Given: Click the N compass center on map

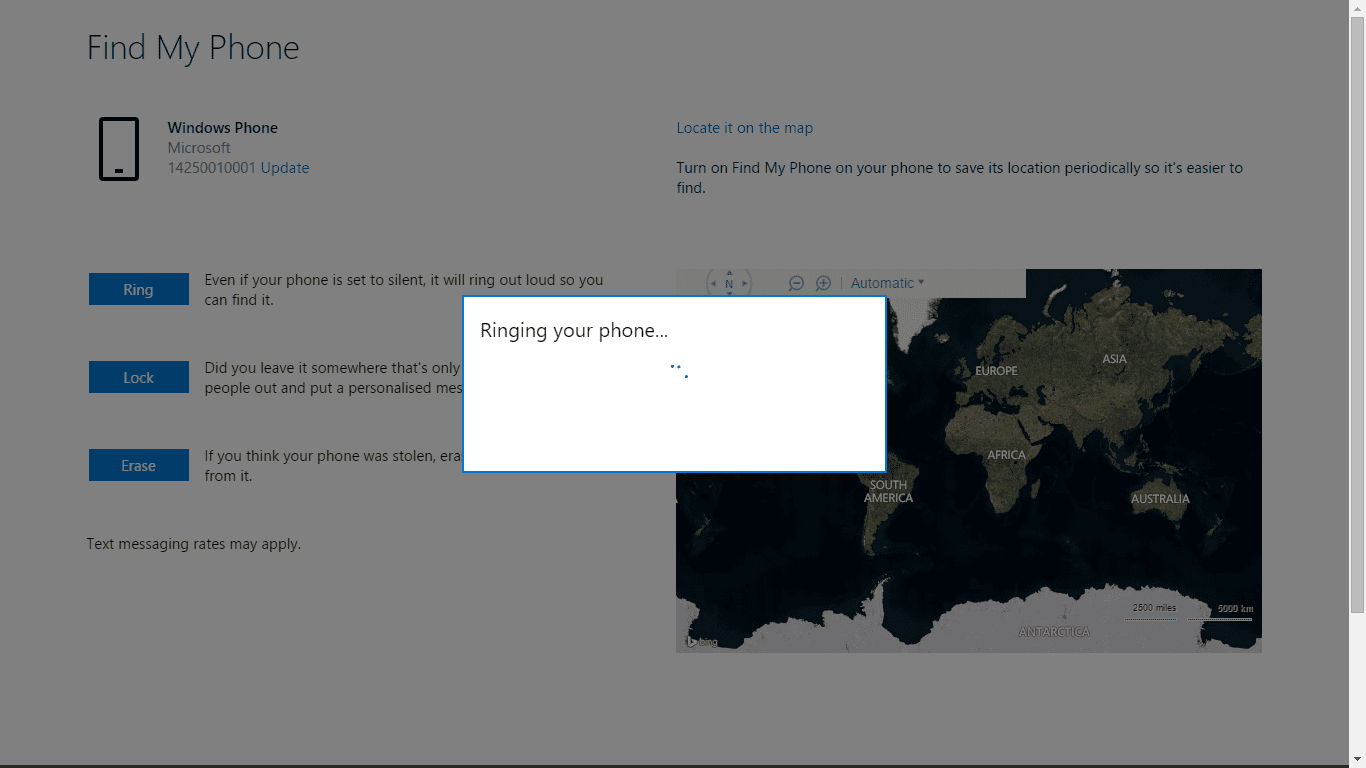Looking at the screenshot, I should [729, 284].
